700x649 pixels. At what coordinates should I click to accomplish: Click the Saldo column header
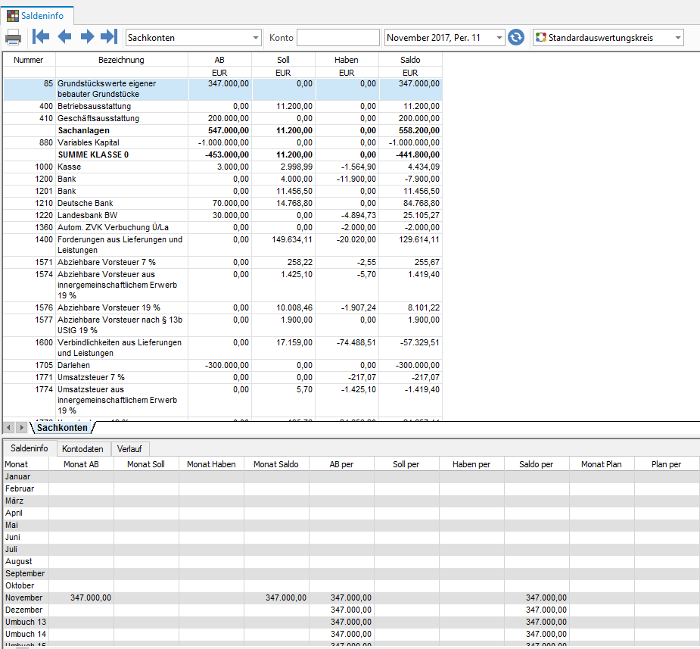410,60
